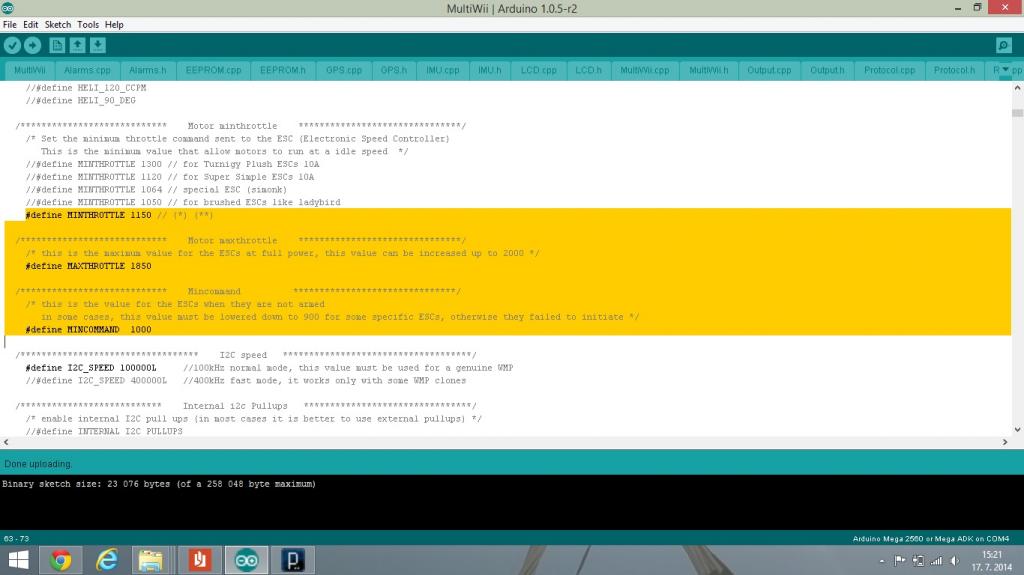Upload the sketch with the arrow icon

32,45
